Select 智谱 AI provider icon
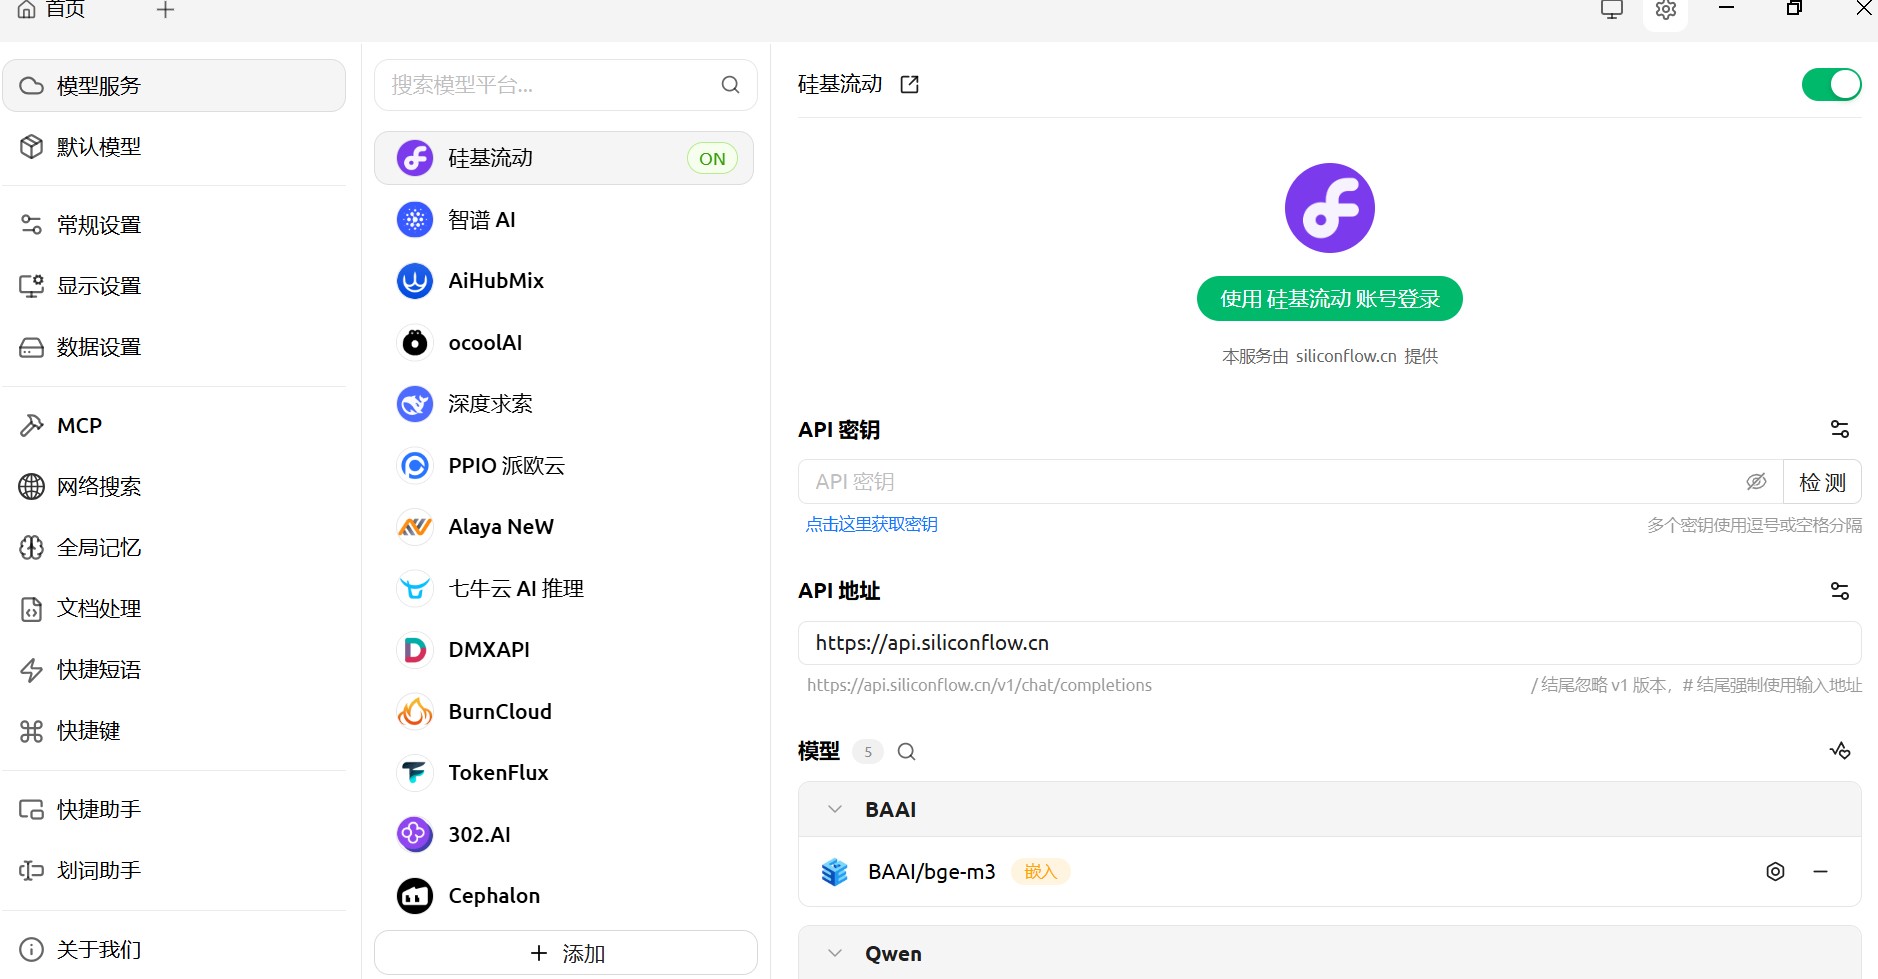The width and height of the screenshot is (1878, 979). coord(415,220)
